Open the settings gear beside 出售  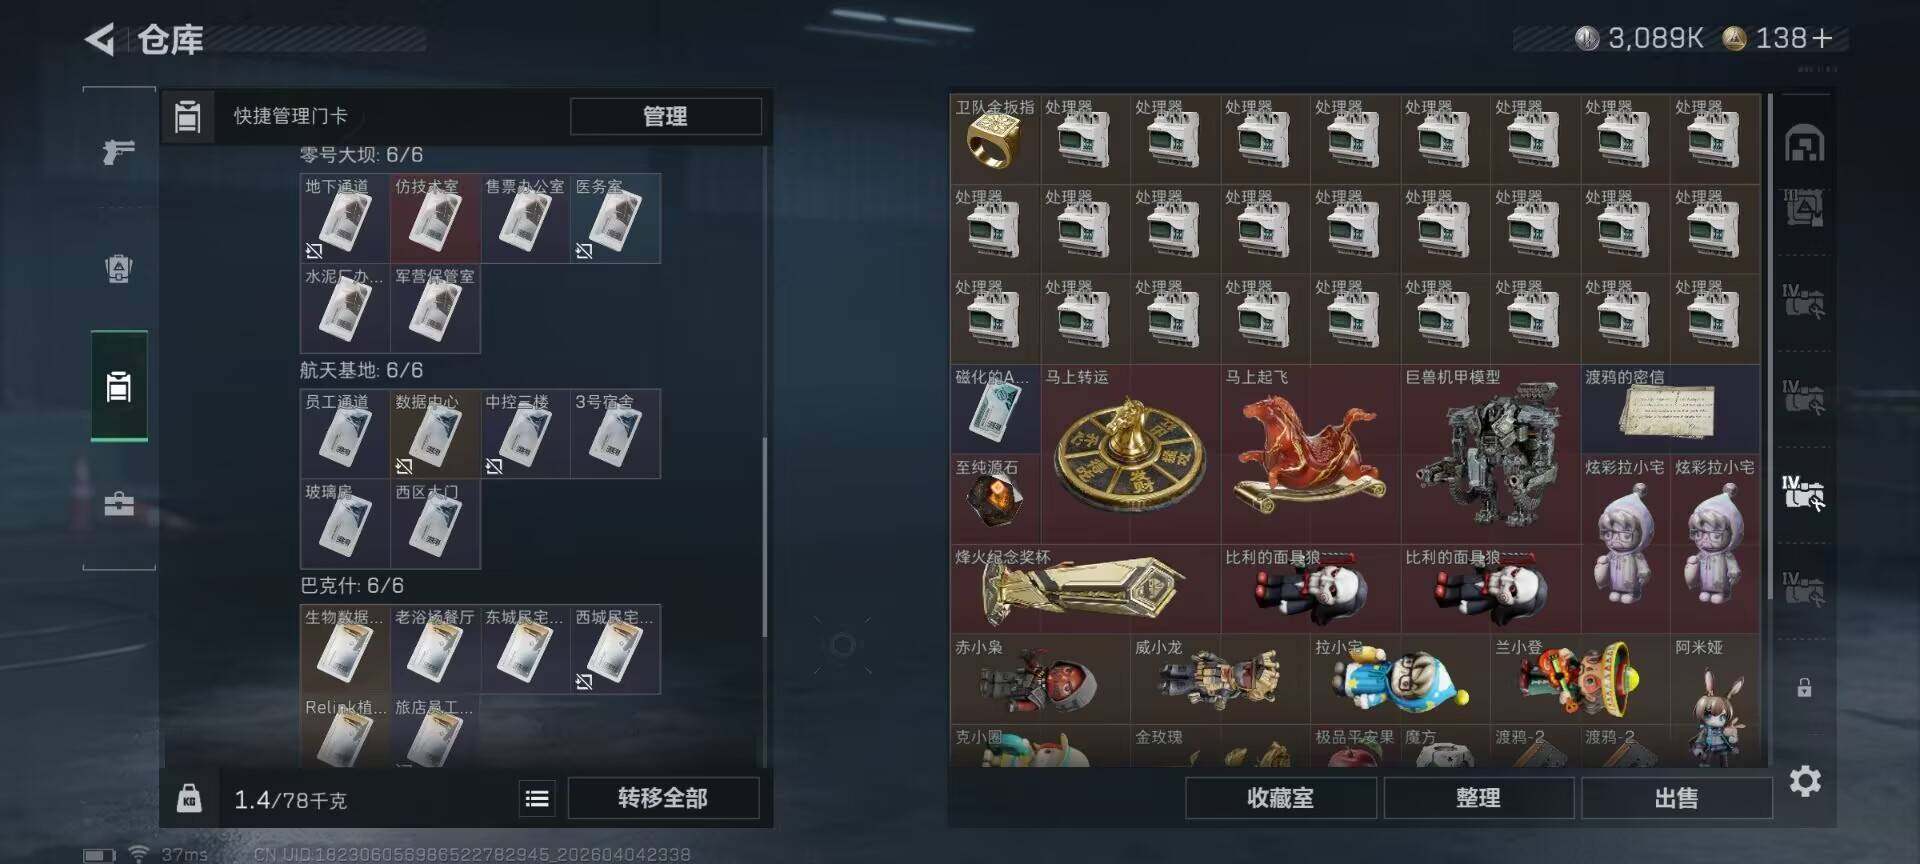1805,781
